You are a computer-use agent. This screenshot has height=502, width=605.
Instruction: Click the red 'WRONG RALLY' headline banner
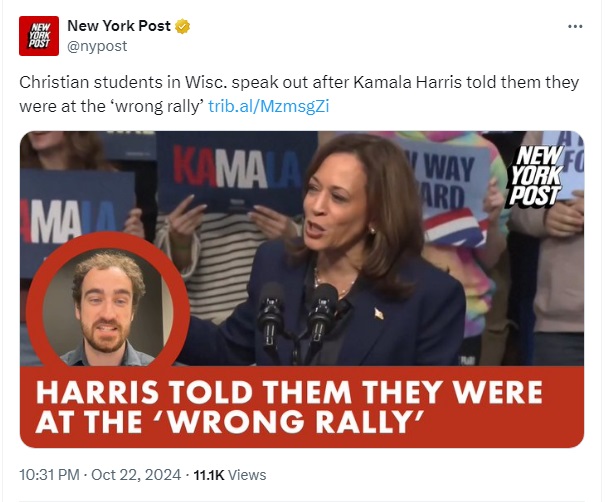[302, 407]
